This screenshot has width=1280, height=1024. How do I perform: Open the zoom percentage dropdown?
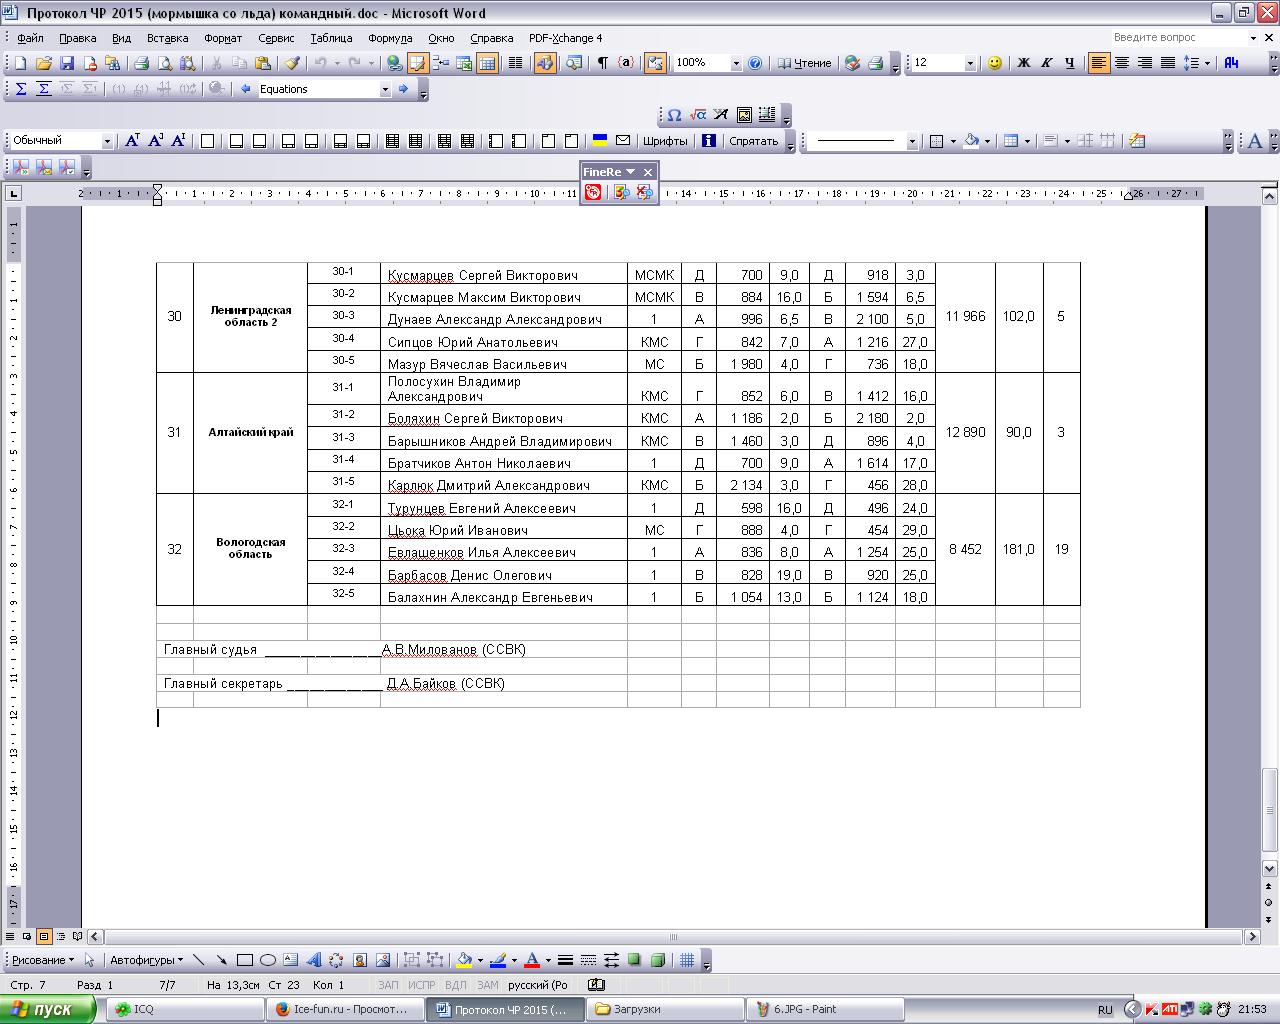point(736,63)
